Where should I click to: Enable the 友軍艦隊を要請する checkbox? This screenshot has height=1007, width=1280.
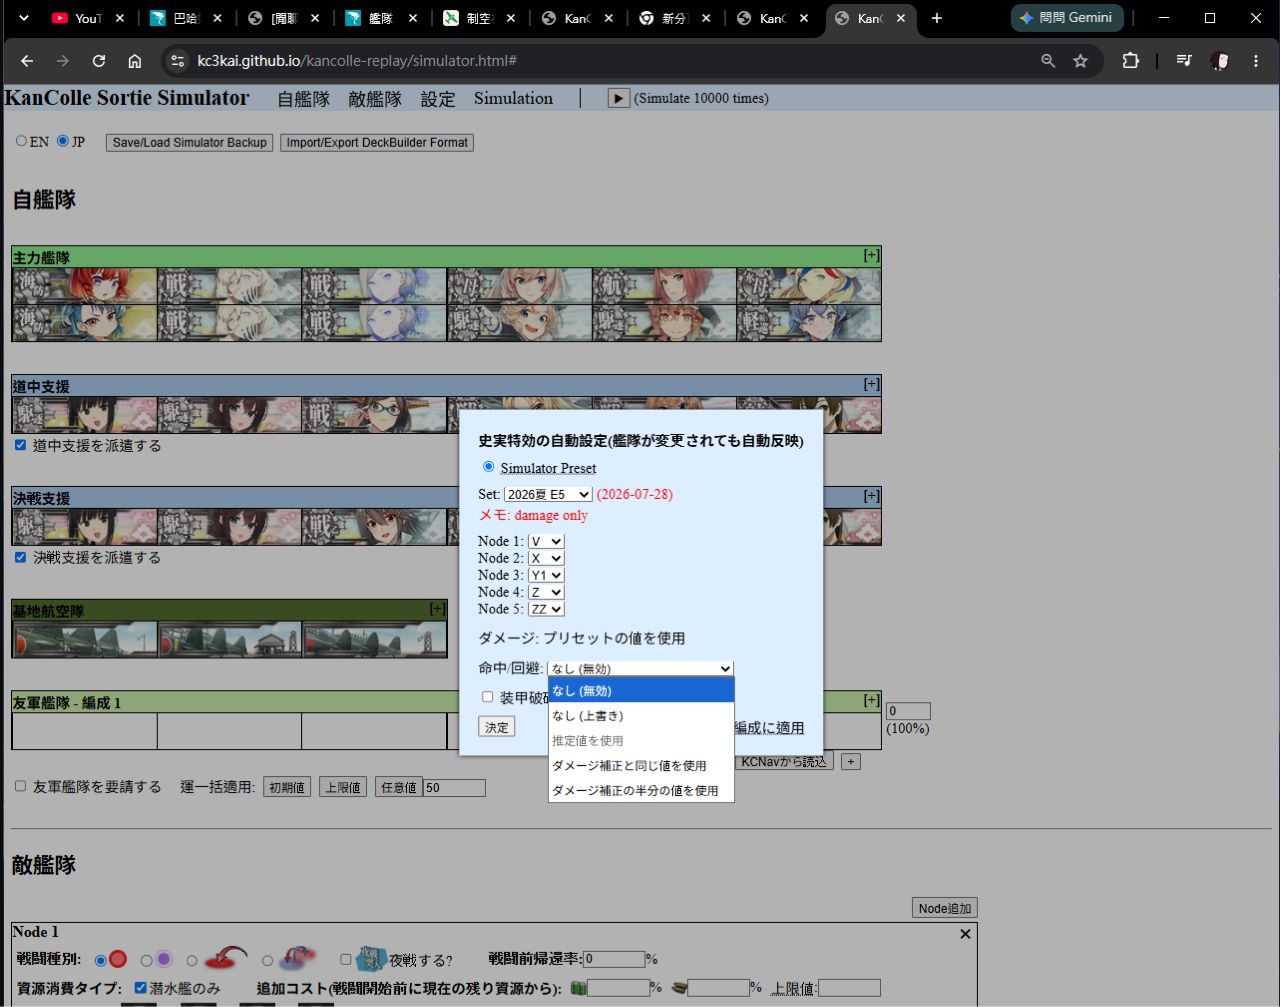20,786
